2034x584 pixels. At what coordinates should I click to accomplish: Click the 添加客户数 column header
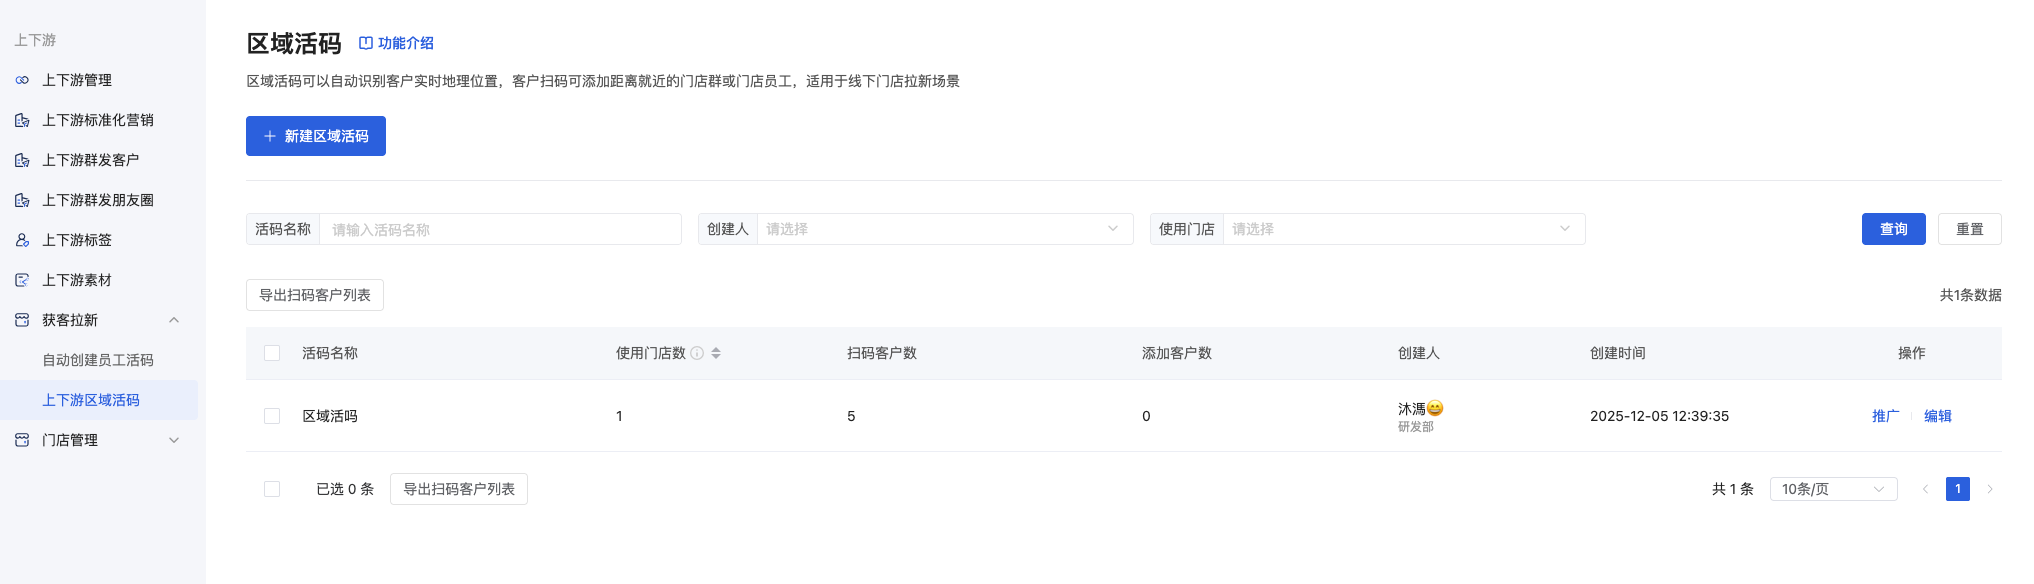tap(1177, 353)
